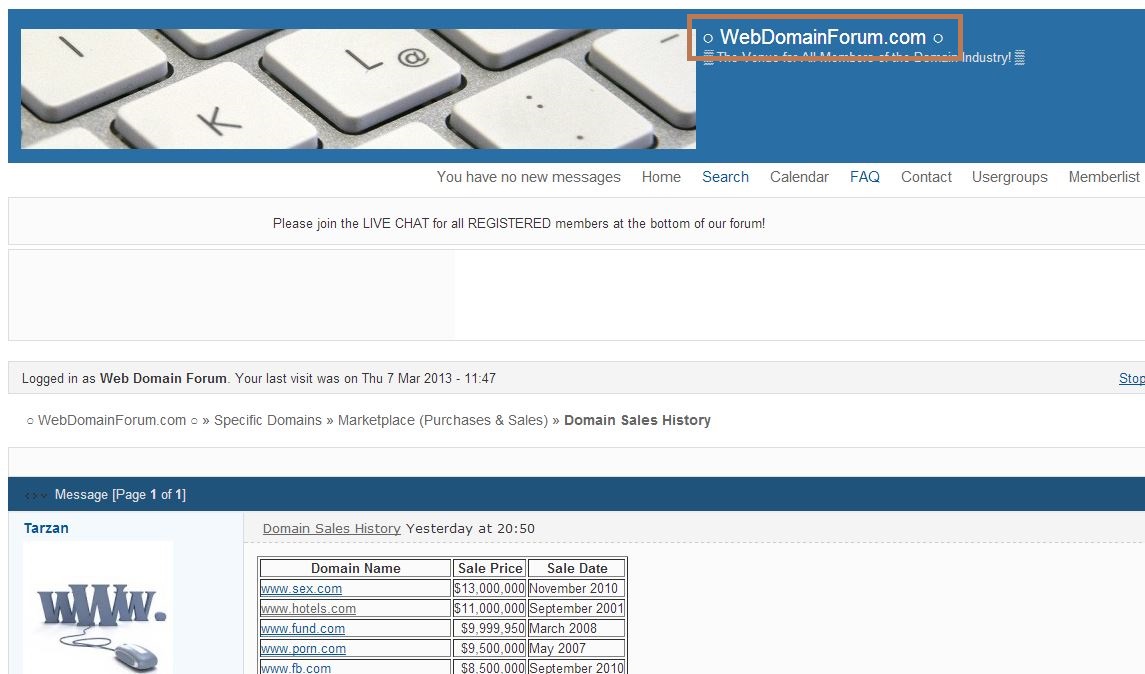This screenshot has height=674, width=1145.
Task: Open the Specific Domains breadcrumb
Action: pyautogui.click(x=267, y=420)
